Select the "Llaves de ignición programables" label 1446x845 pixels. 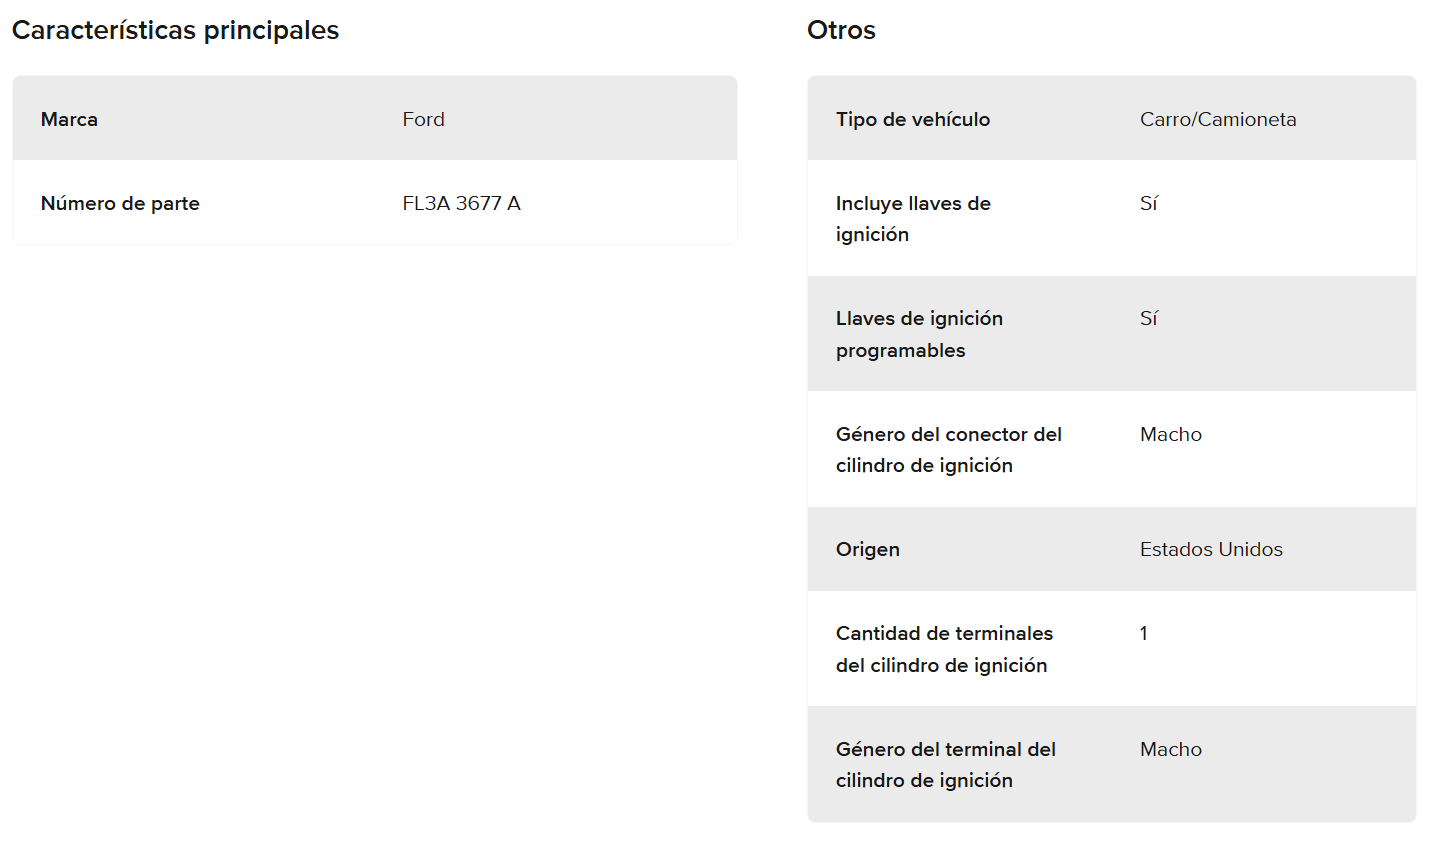[x=918, y=334]
